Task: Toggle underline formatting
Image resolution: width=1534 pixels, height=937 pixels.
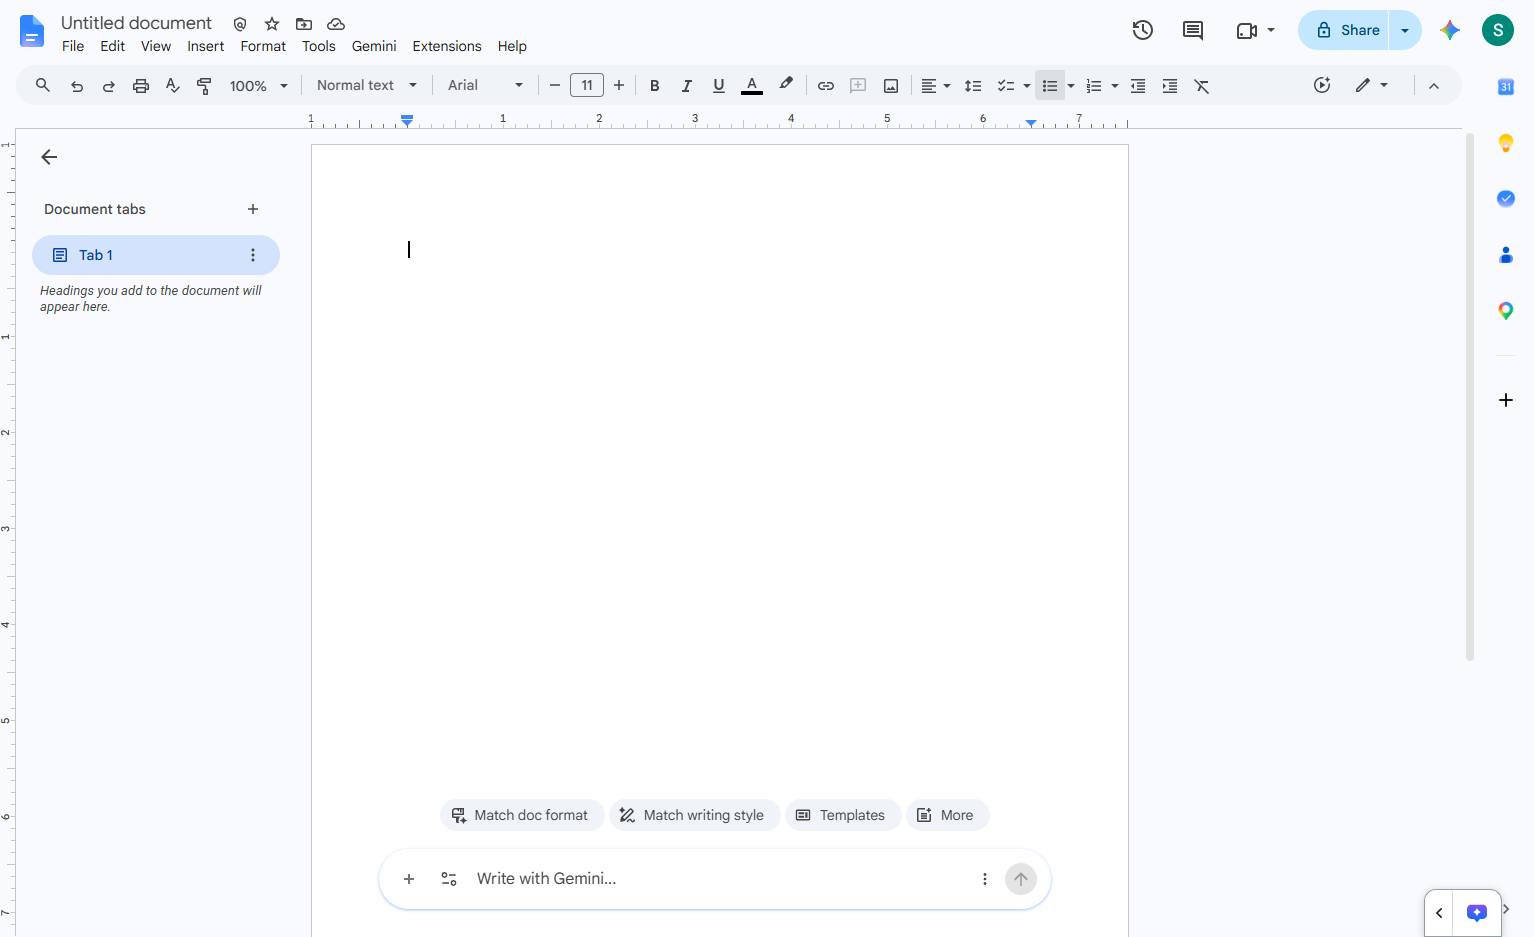Action: tap(719, 86)
